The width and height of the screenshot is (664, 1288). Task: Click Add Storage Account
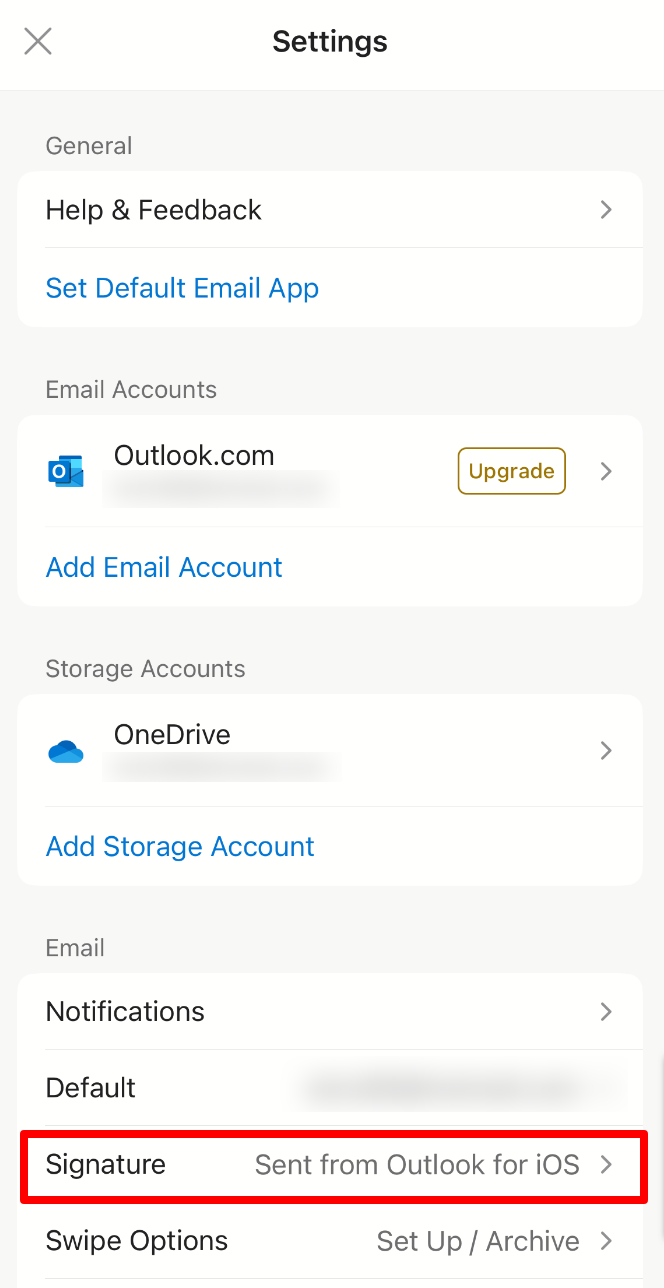(179, 846)
